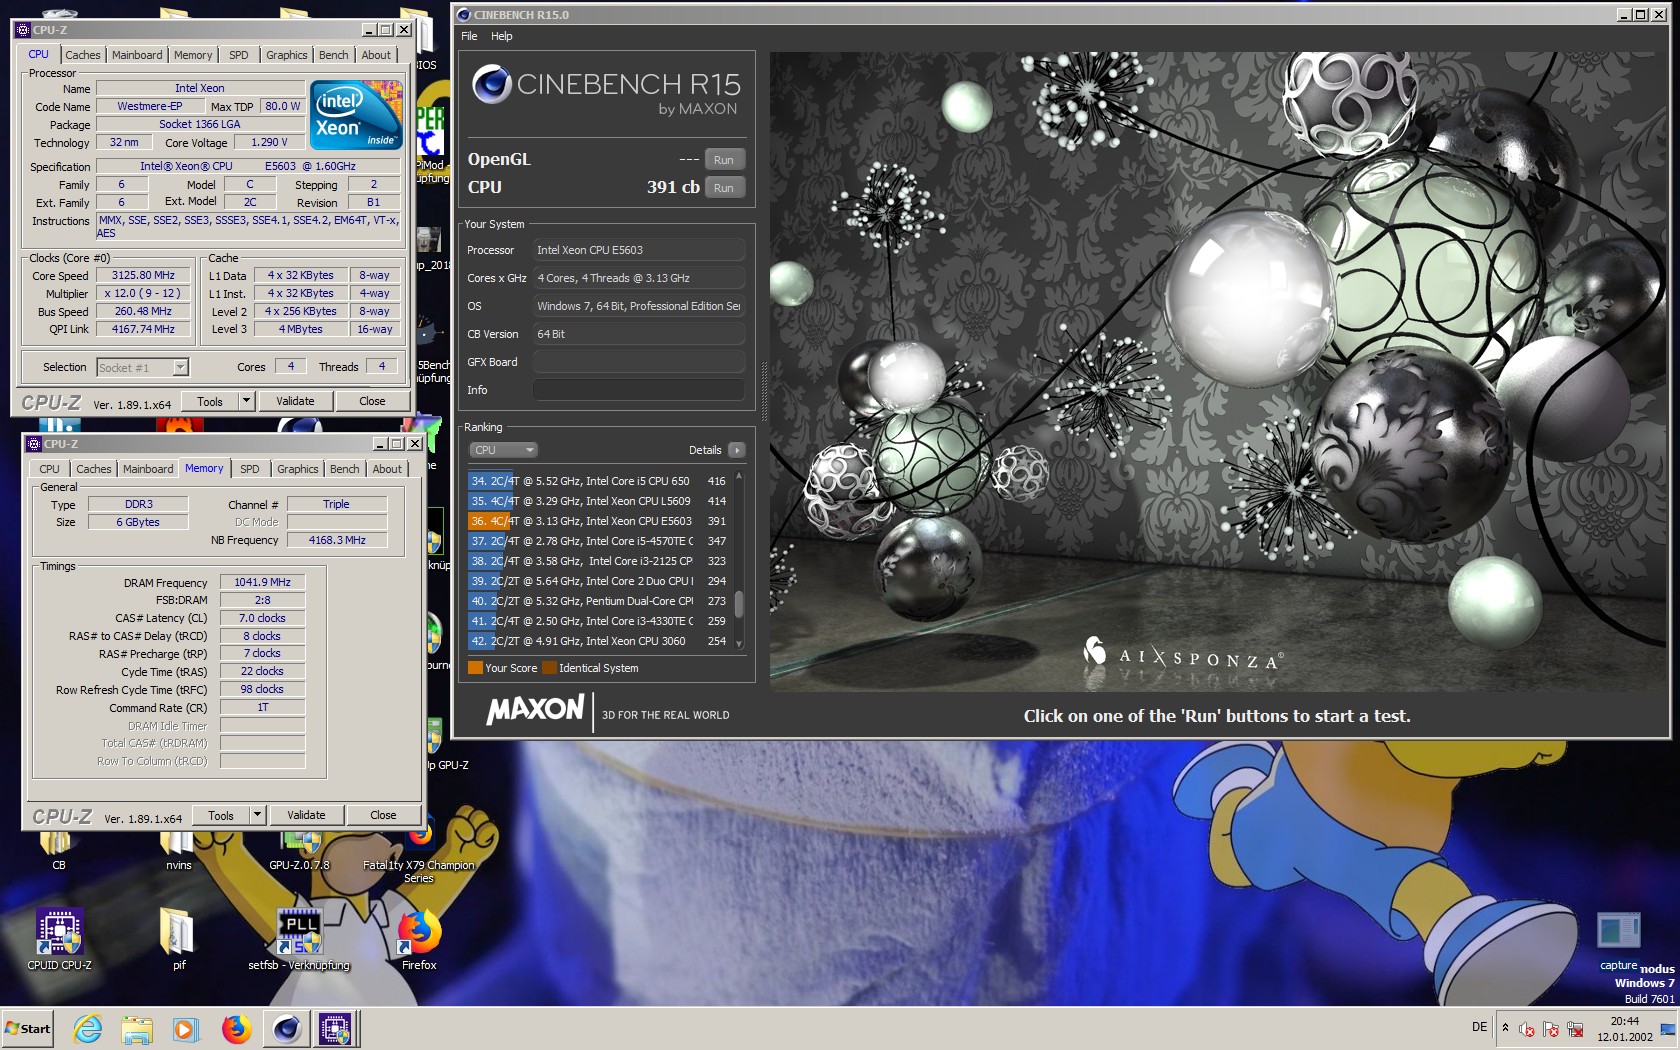Open the CPU ranking type dropdown
The width and height of the screenshot is (1680, 1050).
click(x=503, y=450)
